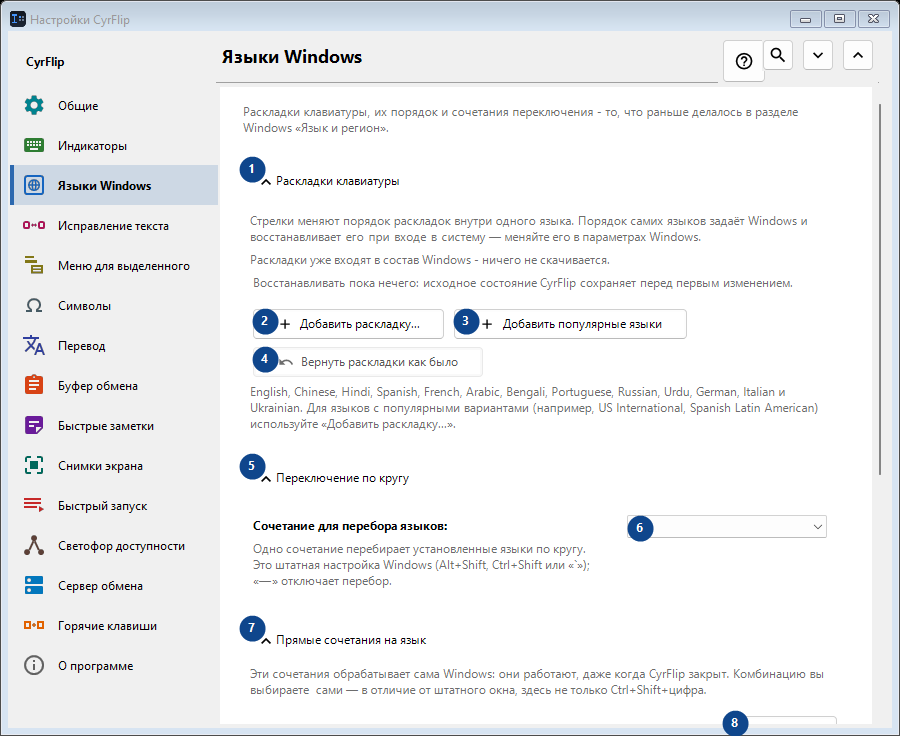Click Вернуть раскладки как было button
The height and width of the screenshot is (736, 900).
pyautogui.click(x=367, y=362)
